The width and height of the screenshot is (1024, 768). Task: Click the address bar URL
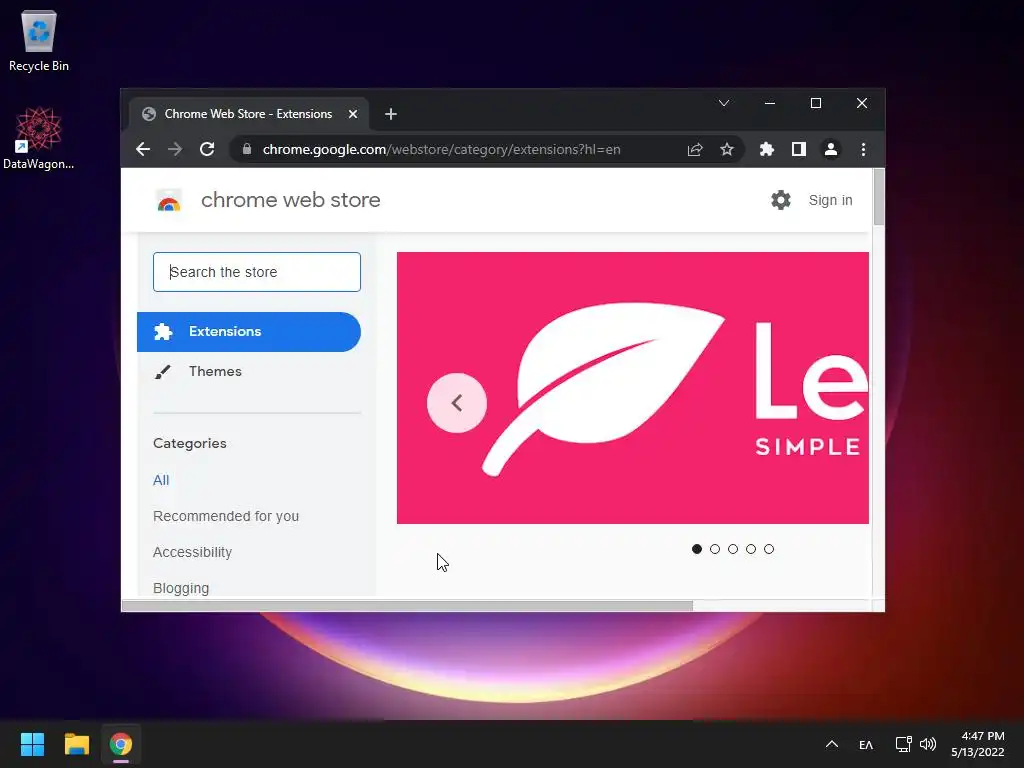point(441,150)
